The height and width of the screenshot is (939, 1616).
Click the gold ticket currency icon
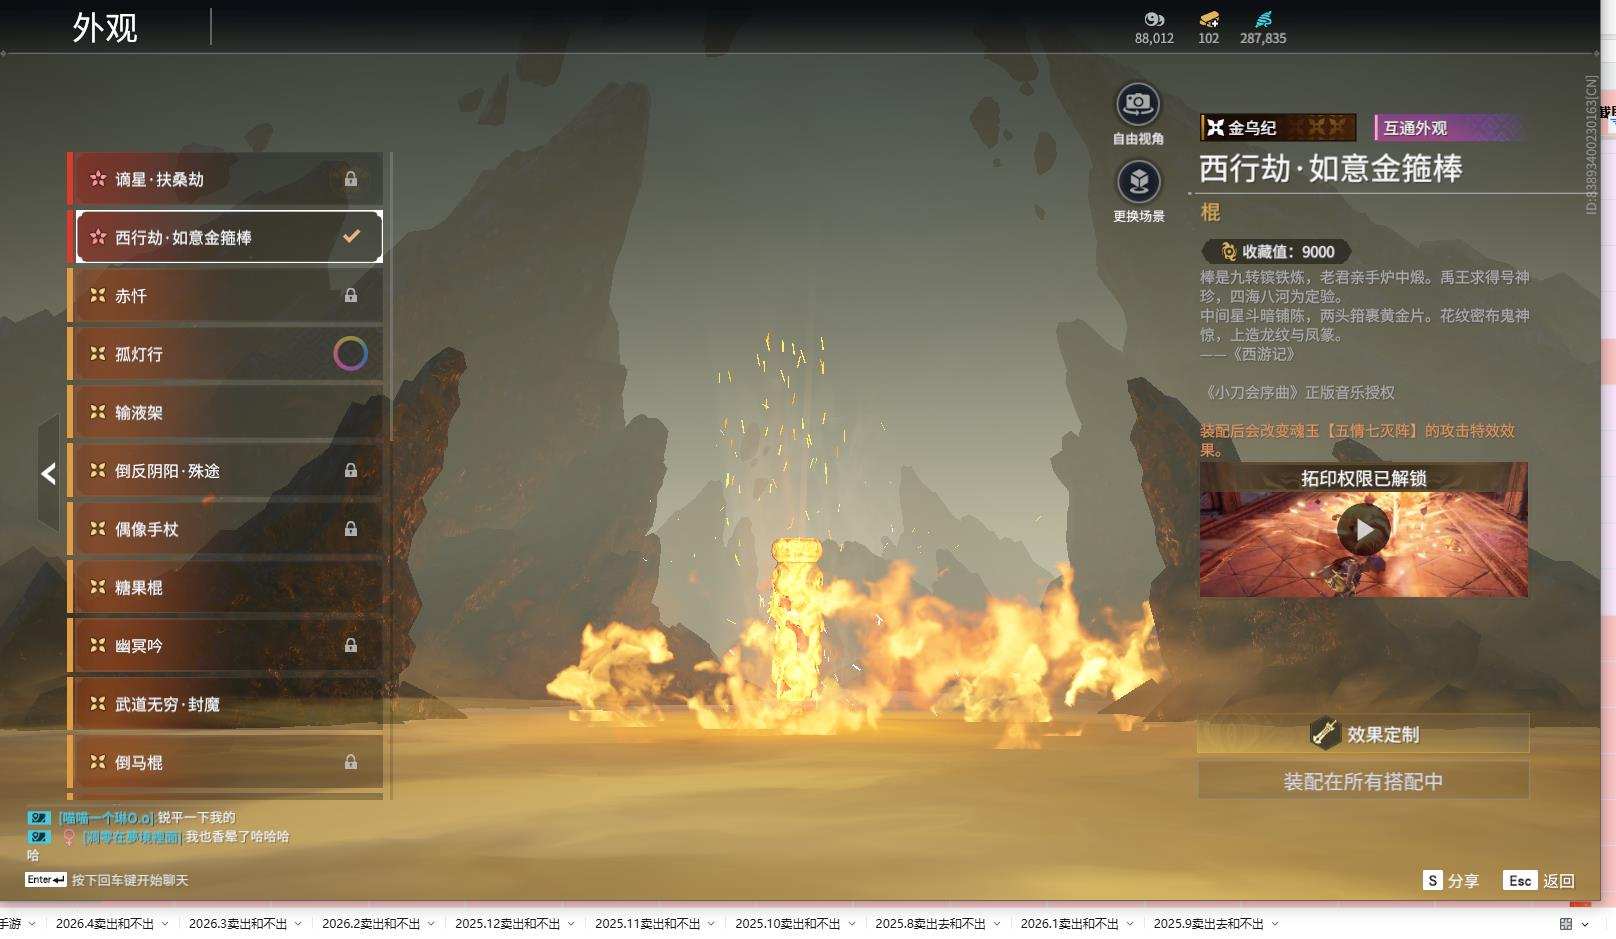click(x=1208, y=19)
